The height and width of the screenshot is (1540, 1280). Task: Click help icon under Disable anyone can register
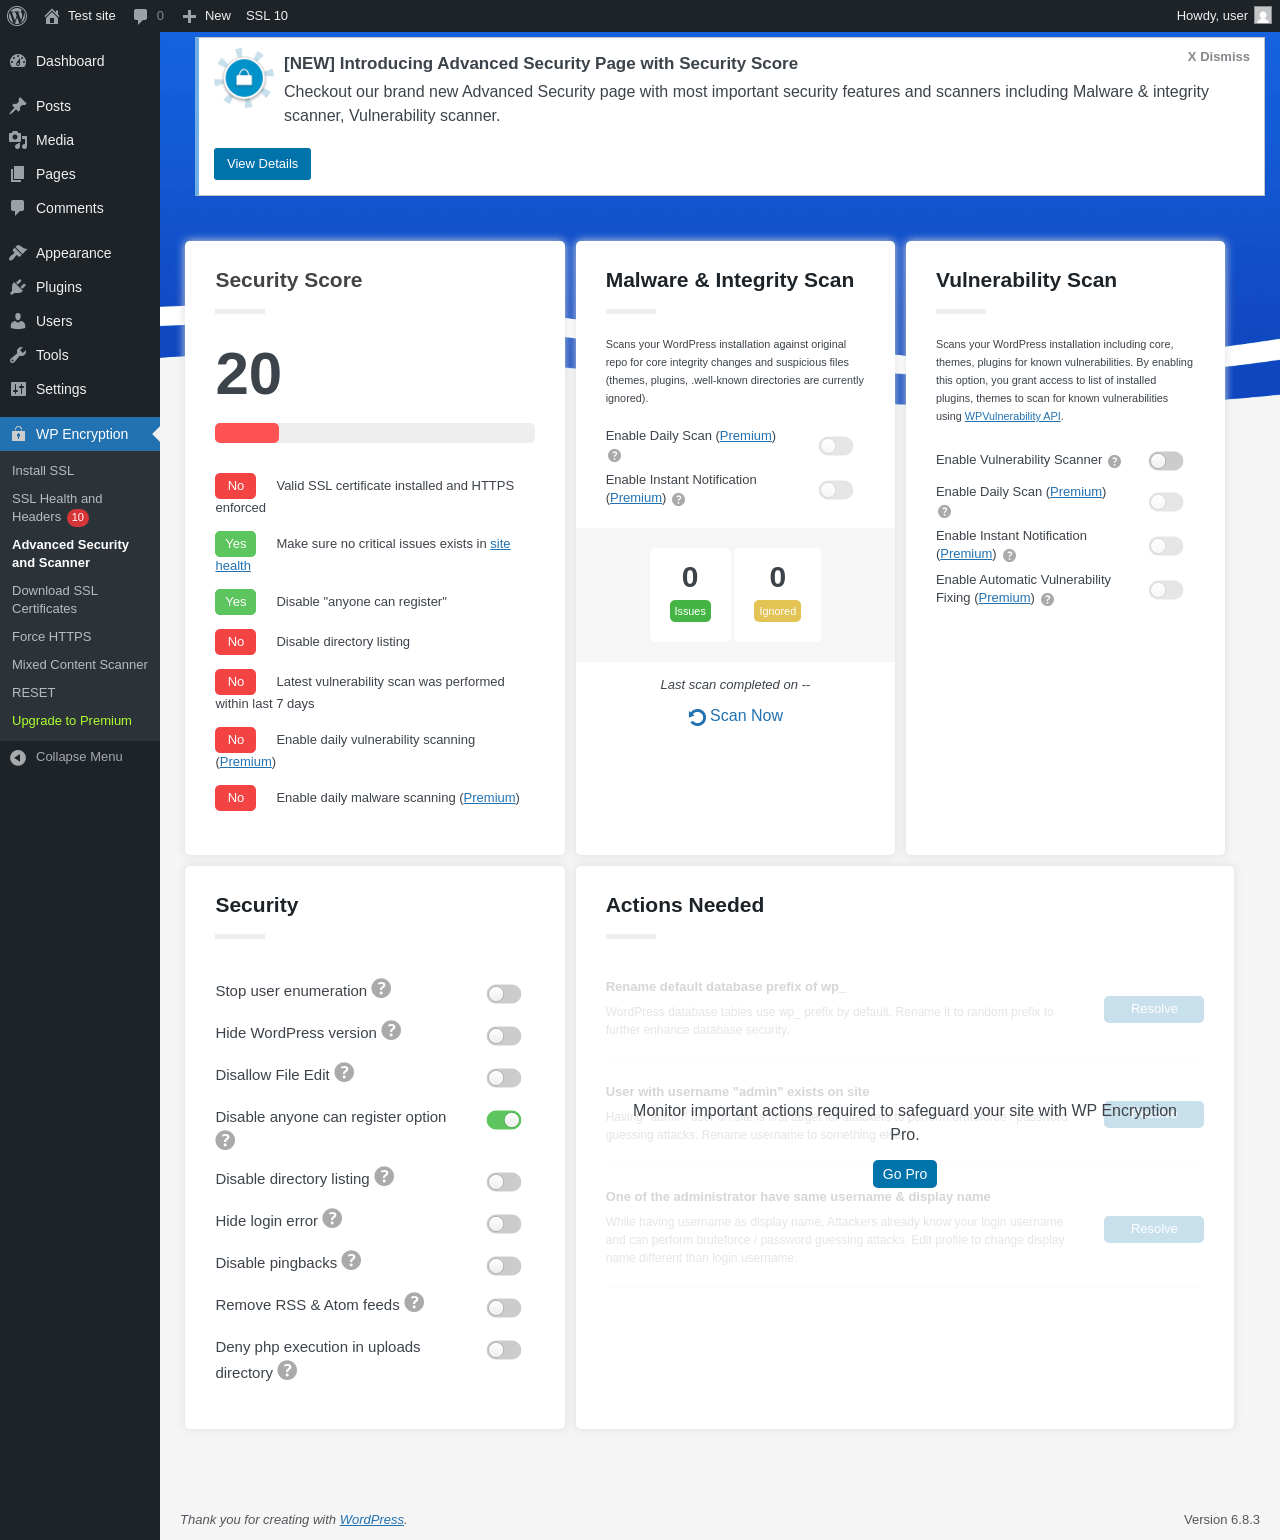click(225, 1140)
